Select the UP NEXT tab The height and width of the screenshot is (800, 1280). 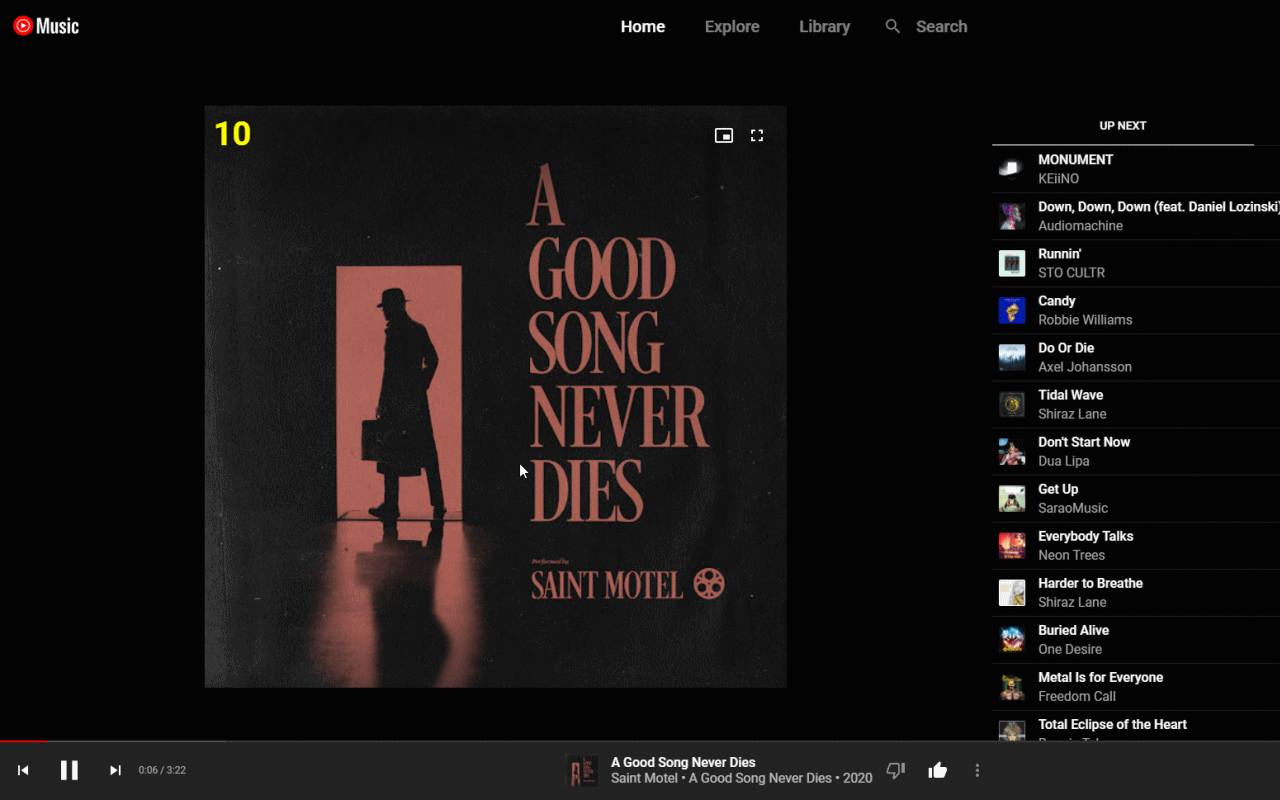(1123, 126)
